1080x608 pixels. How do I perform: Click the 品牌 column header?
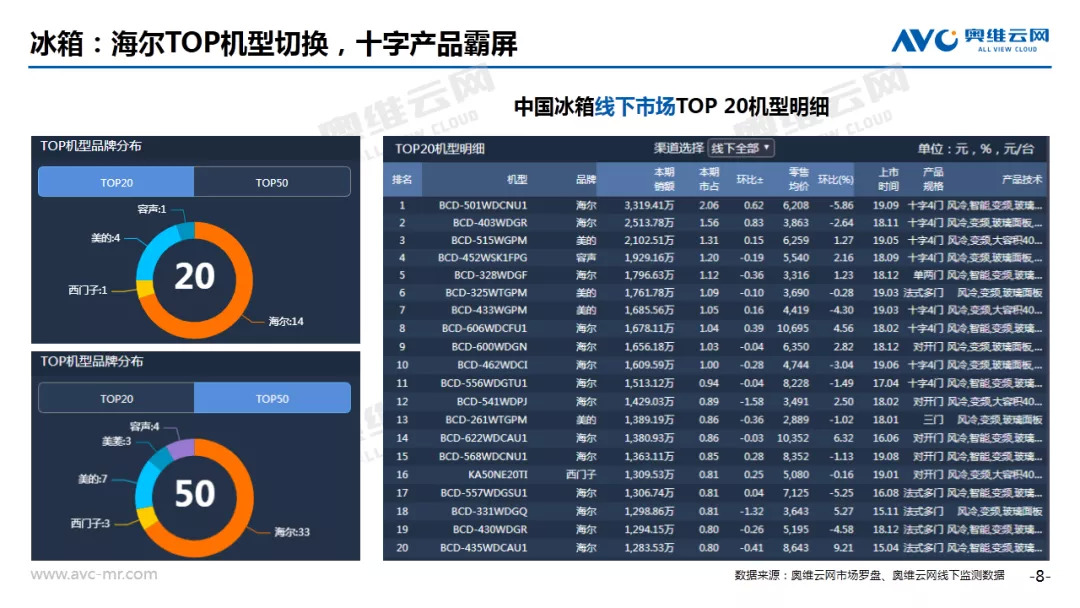coord(585,179)
